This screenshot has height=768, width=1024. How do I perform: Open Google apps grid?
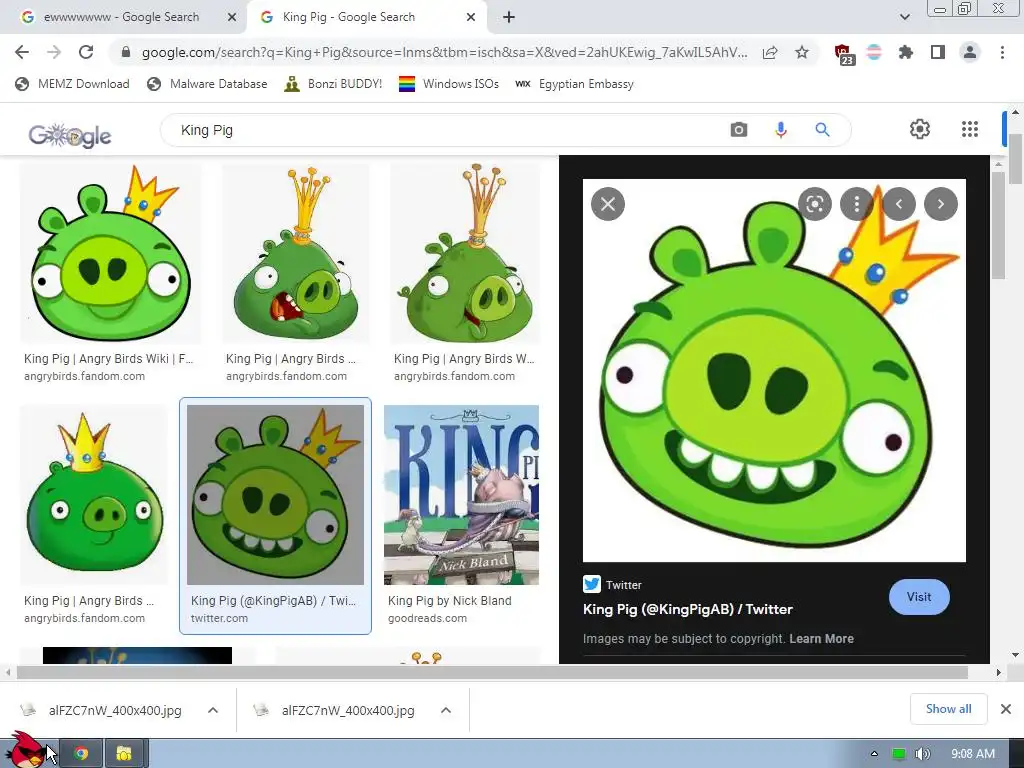[x=970, y=129]
